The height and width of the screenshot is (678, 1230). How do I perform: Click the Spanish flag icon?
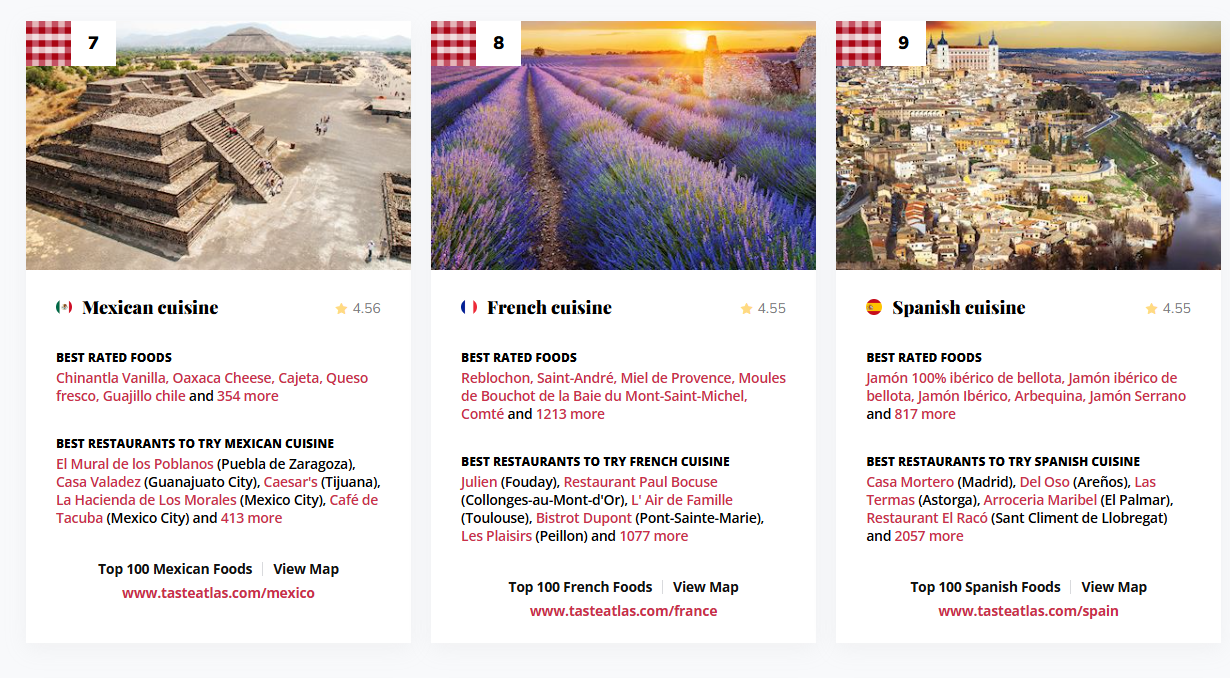pos(874,307)
